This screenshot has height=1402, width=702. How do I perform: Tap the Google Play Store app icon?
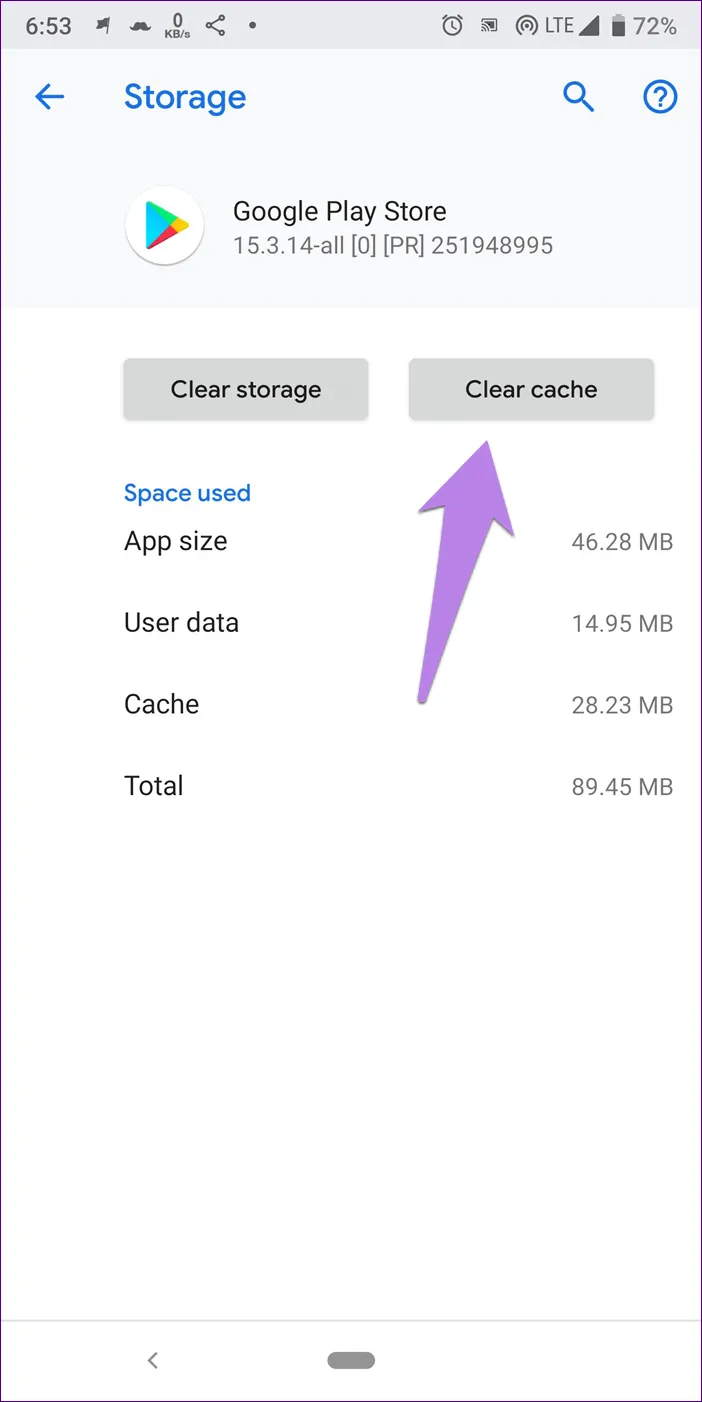coord(165,226)
